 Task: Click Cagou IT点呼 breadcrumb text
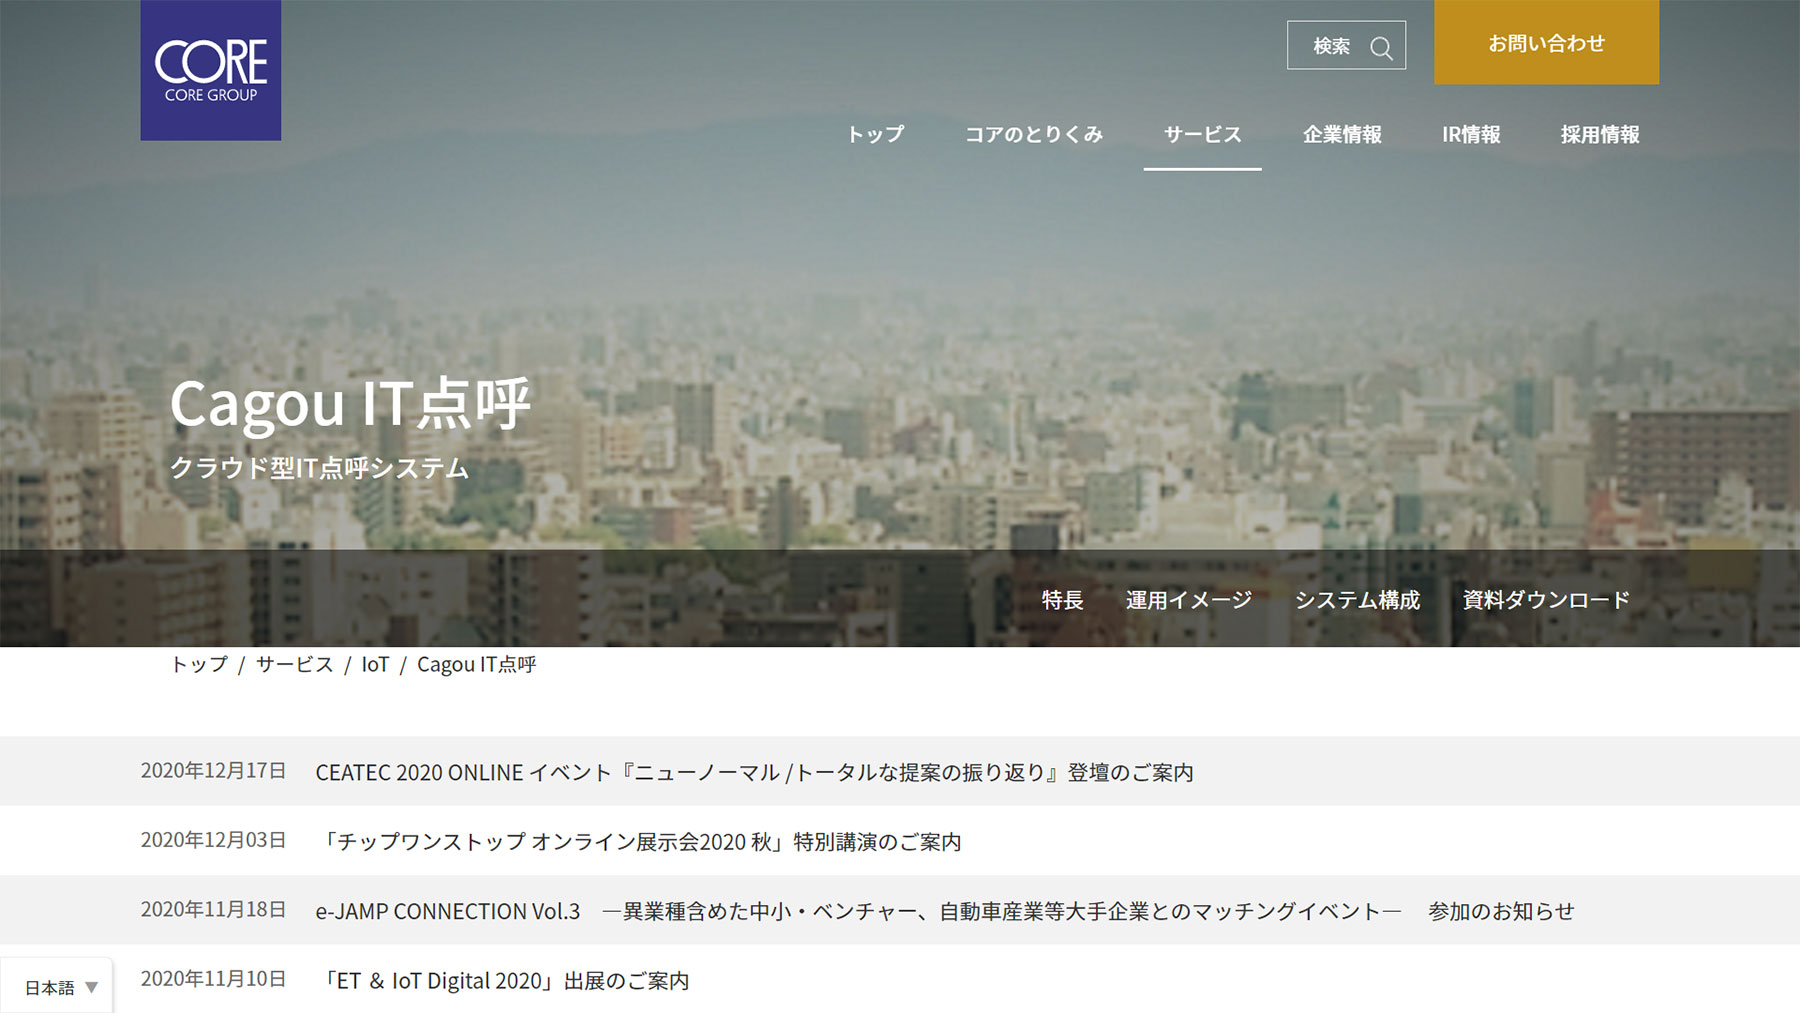[x=477, y=664]
